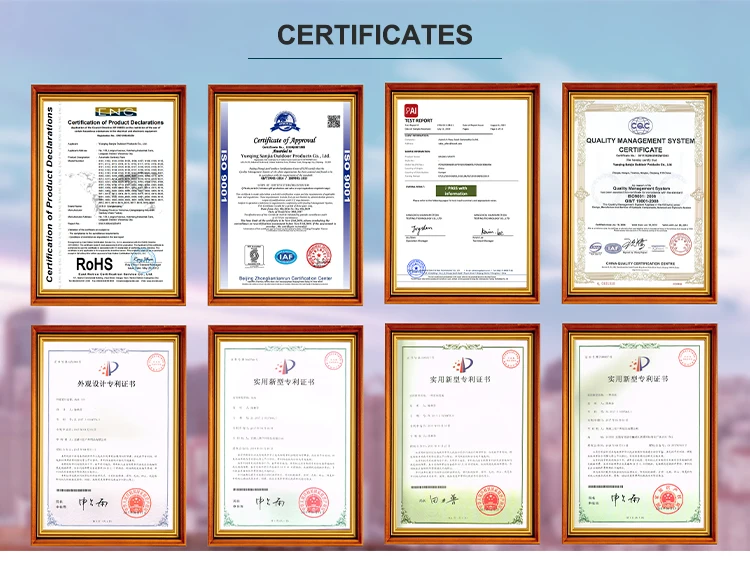750x568 pixels.
Task: Click the CERTIFICATES heading
Action: (375, 34)
